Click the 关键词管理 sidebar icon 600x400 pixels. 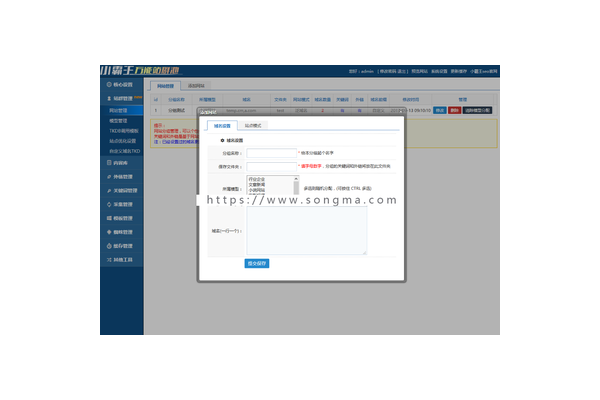point(107,190)
